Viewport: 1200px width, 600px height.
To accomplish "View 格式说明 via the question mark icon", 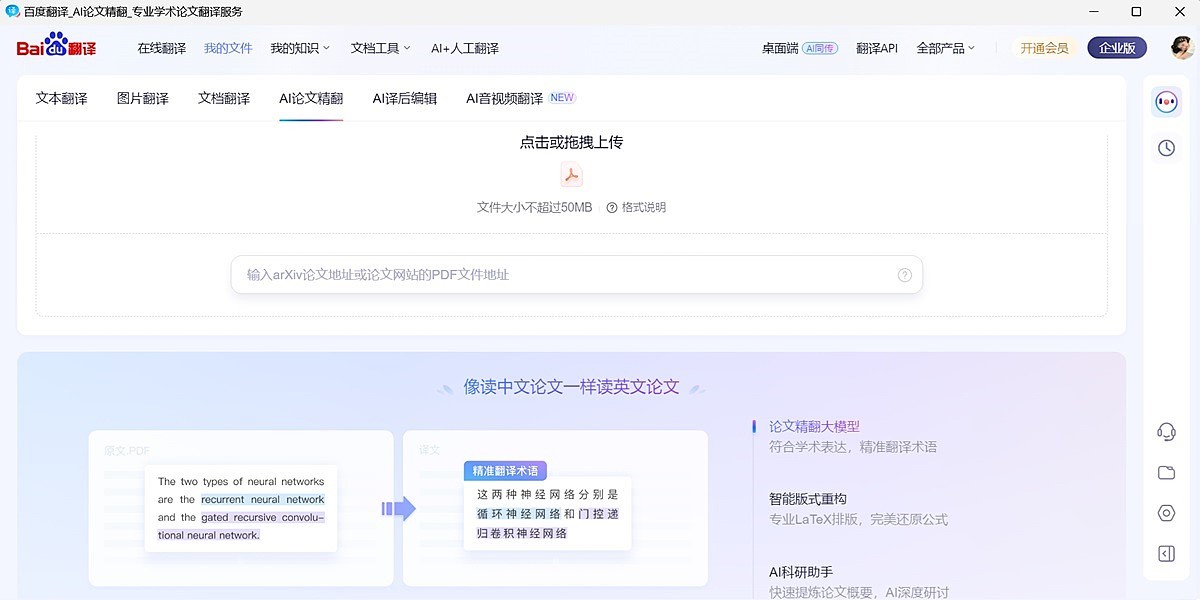I will coord(611,207).
